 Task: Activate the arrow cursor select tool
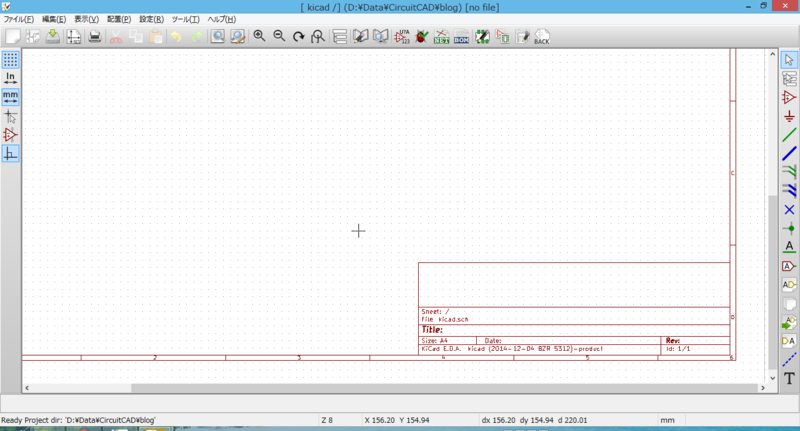[x=789, y=60]
